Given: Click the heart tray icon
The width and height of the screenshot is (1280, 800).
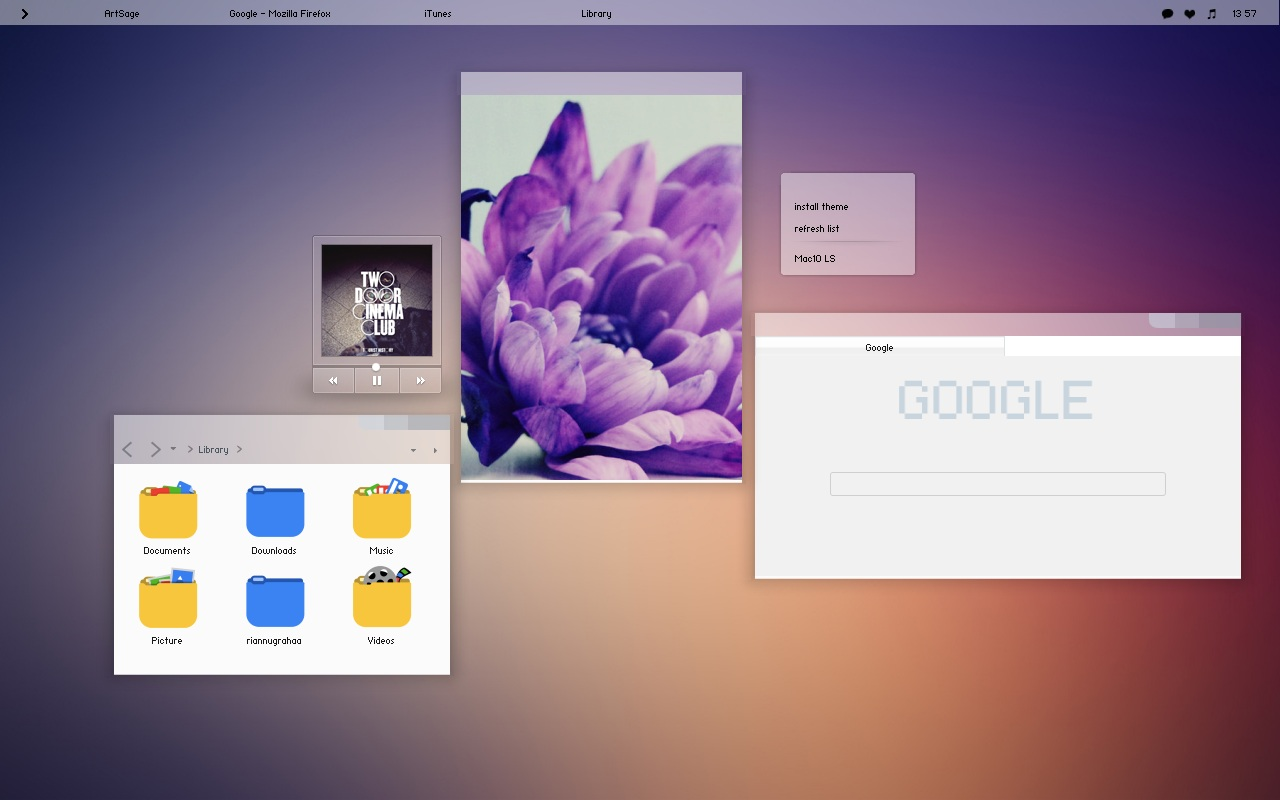Looking at the screenshot, I should pos(1189,14).
